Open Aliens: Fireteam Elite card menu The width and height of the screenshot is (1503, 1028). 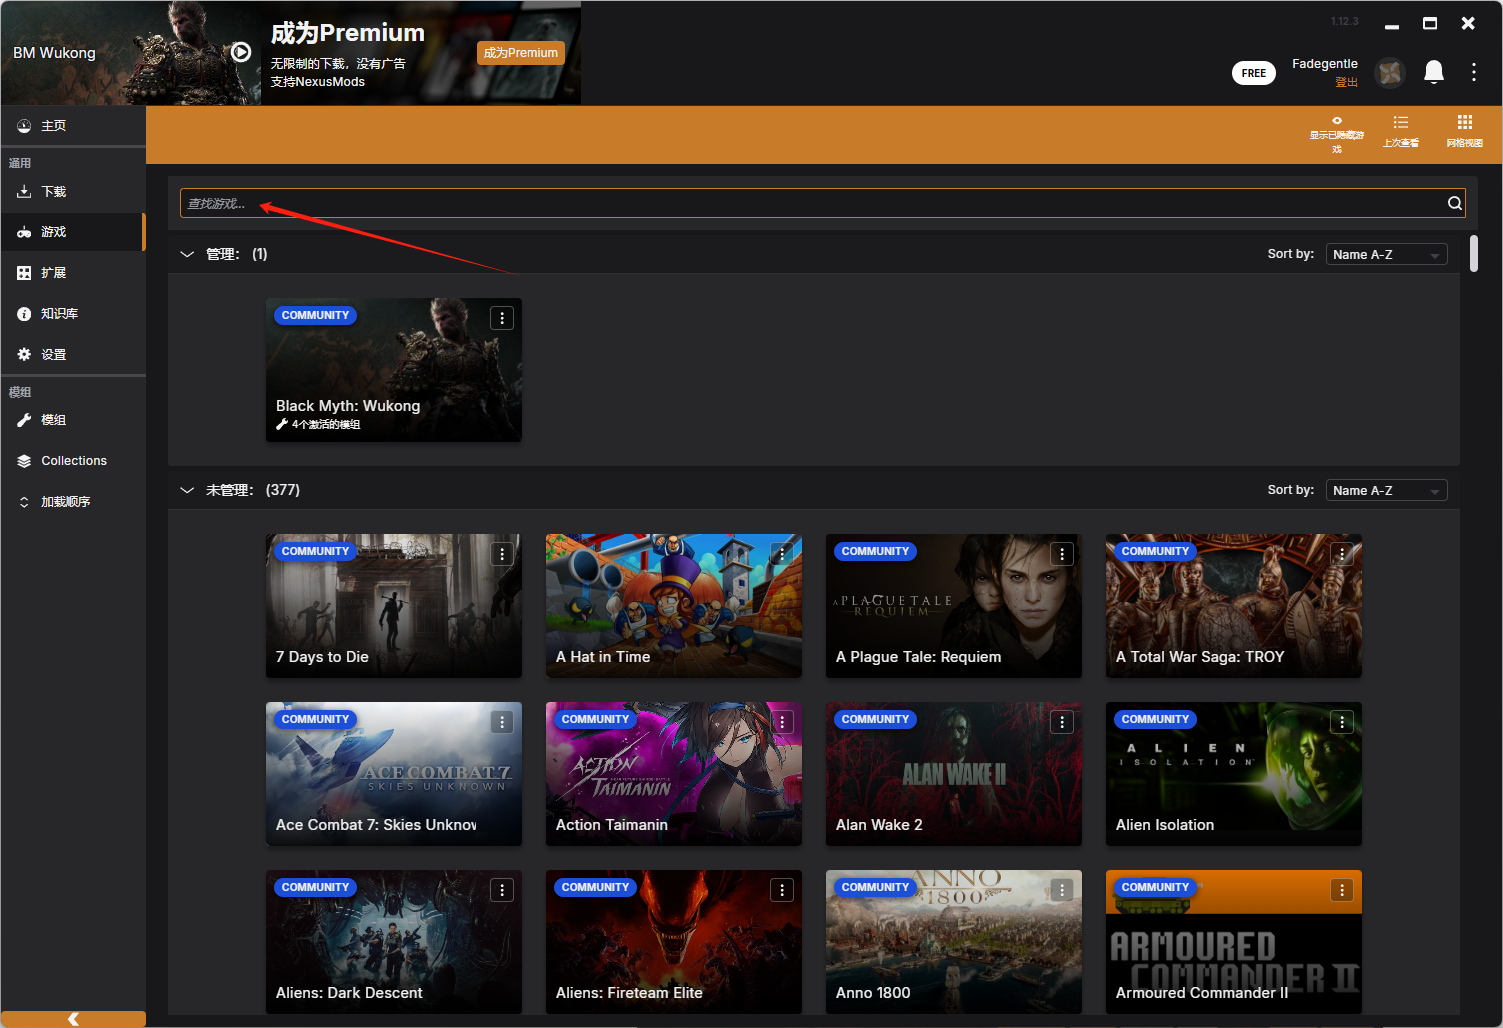782,890
